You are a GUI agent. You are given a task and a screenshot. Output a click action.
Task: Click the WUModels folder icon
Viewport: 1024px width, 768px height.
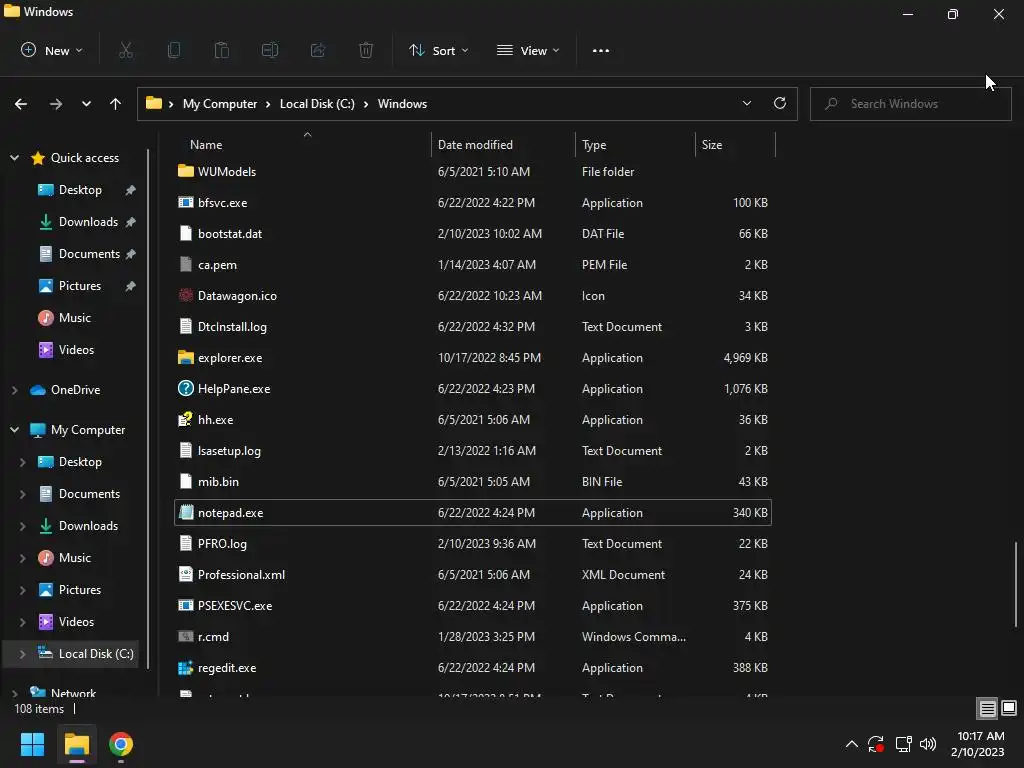pyautogui.click(x=185, y=171)
